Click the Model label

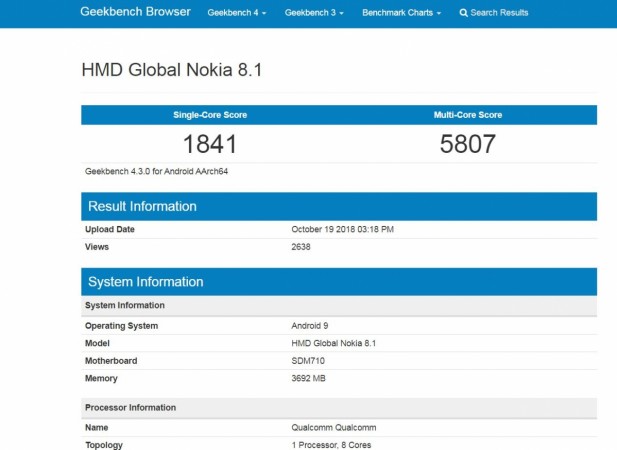tap(97, 343)
